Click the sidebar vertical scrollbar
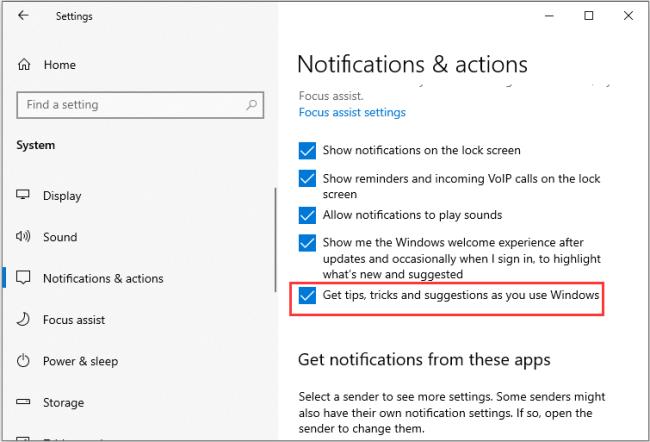The image size is (650, 442). click(x=274, y=240)
